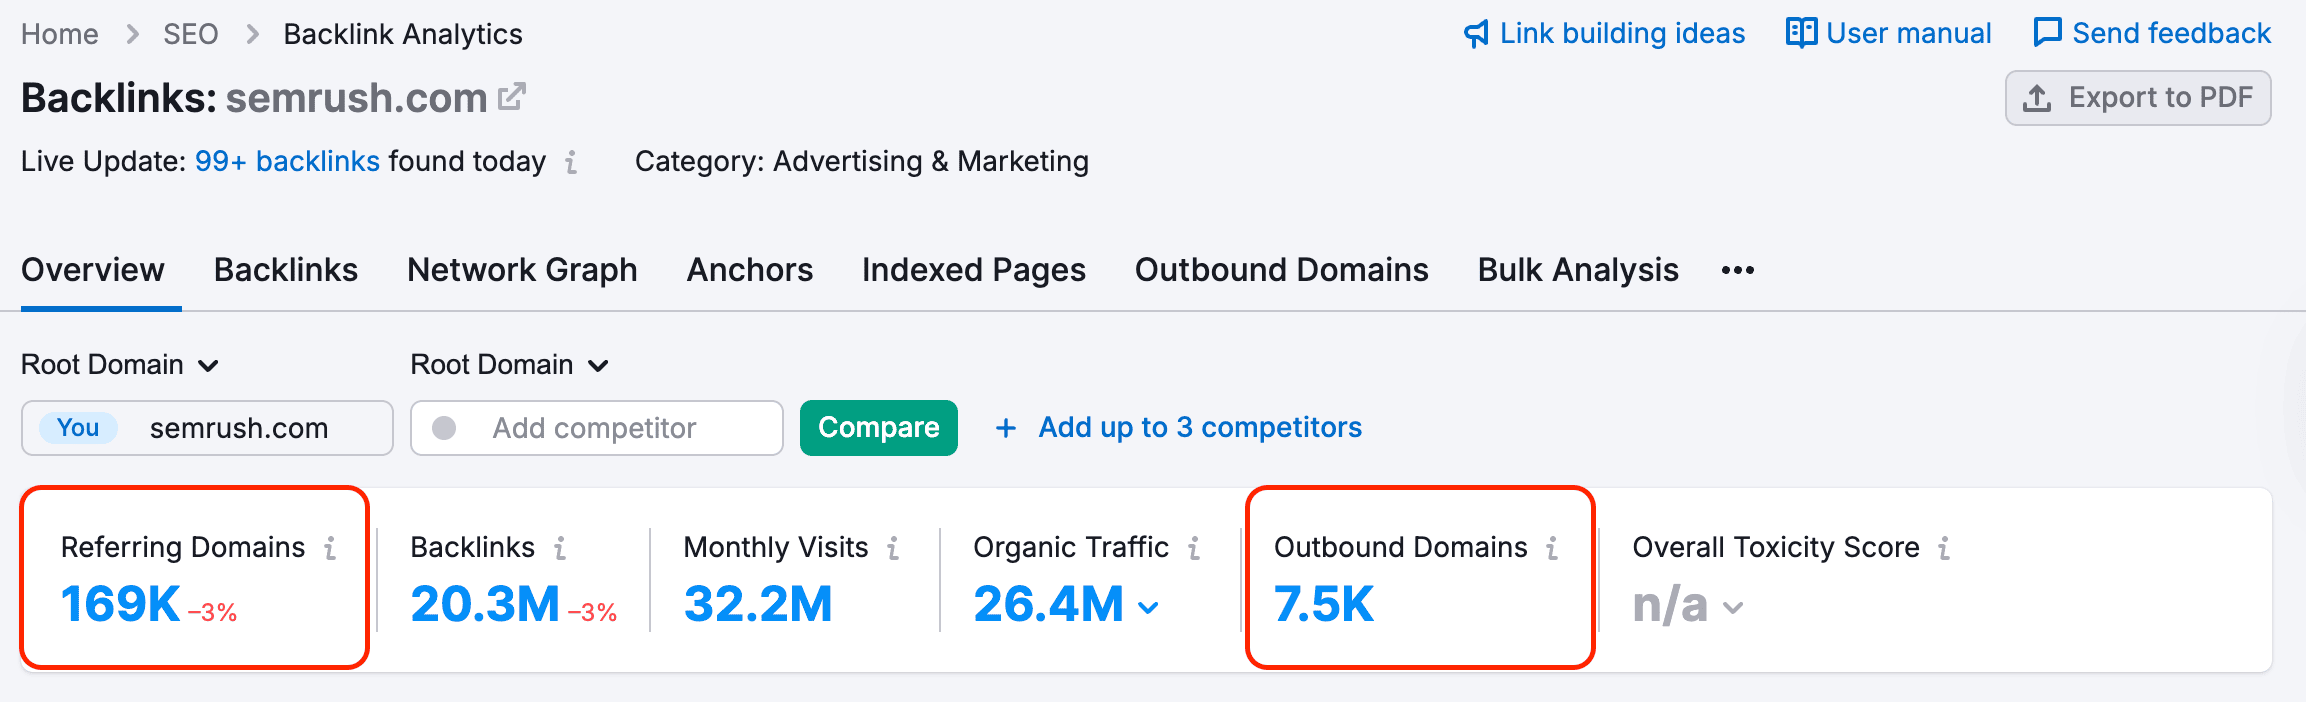Click Category: Advertising & Marketing text

click(x=862, y=161)
